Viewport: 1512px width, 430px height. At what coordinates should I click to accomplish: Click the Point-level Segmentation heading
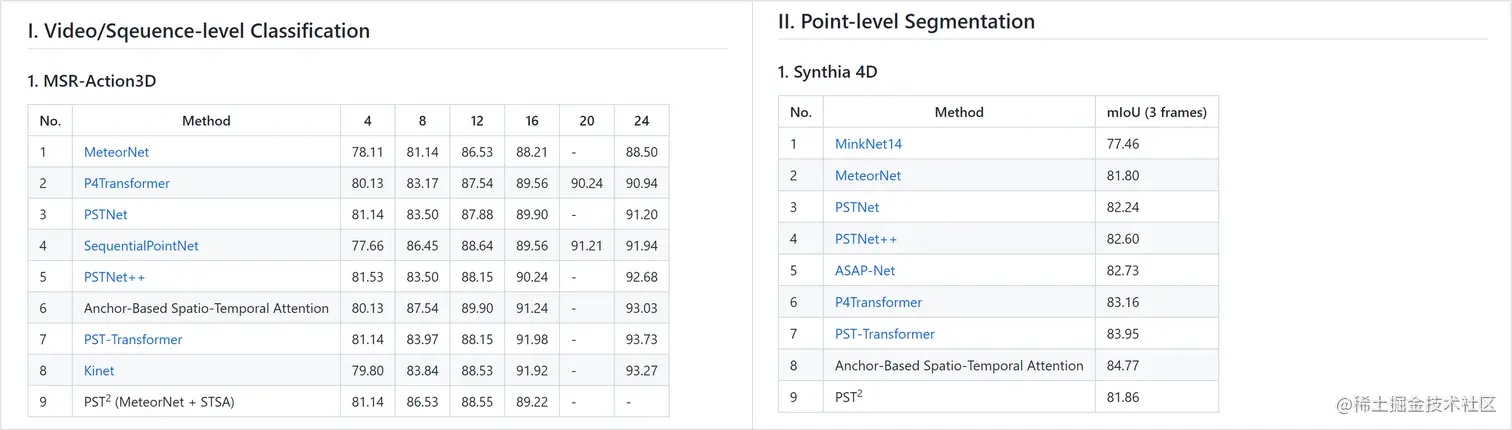tap(906, 21)
